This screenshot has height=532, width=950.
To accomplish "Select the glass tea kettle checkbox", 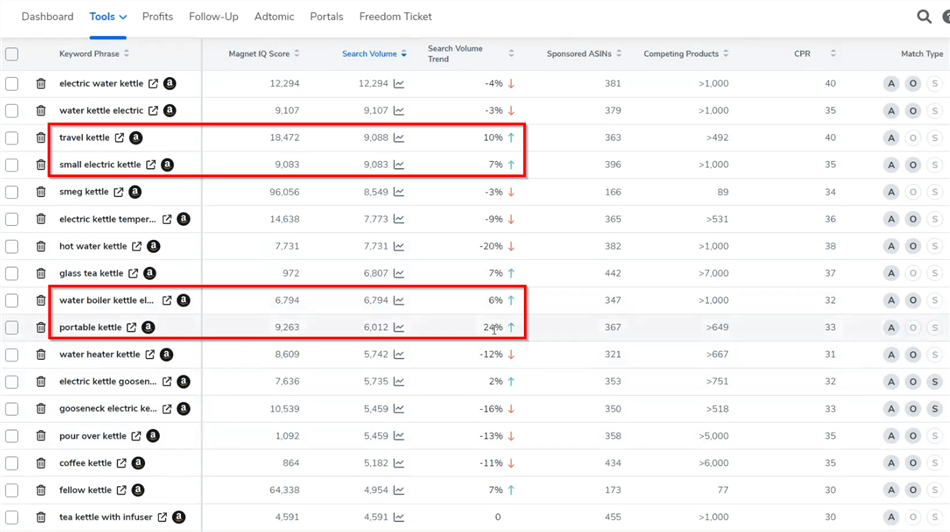I will pyautogui.click(x=12, y=273).
